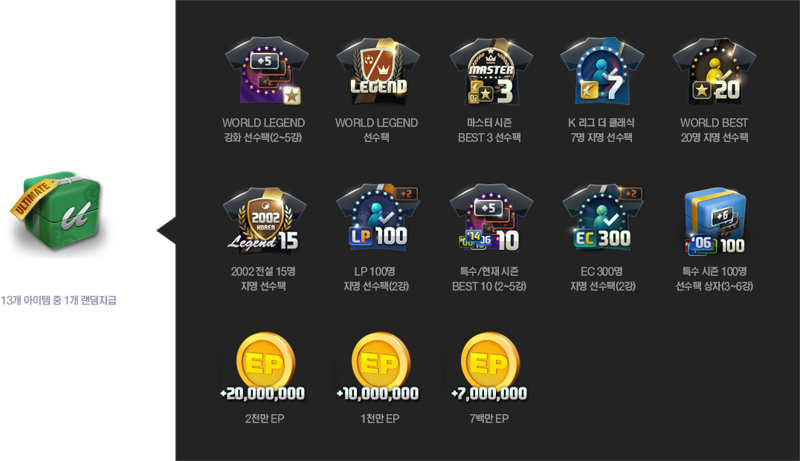
Task: Click the 특수 시즌 100명 선수팩 상자 label
Action: click(x=714, y=278)
